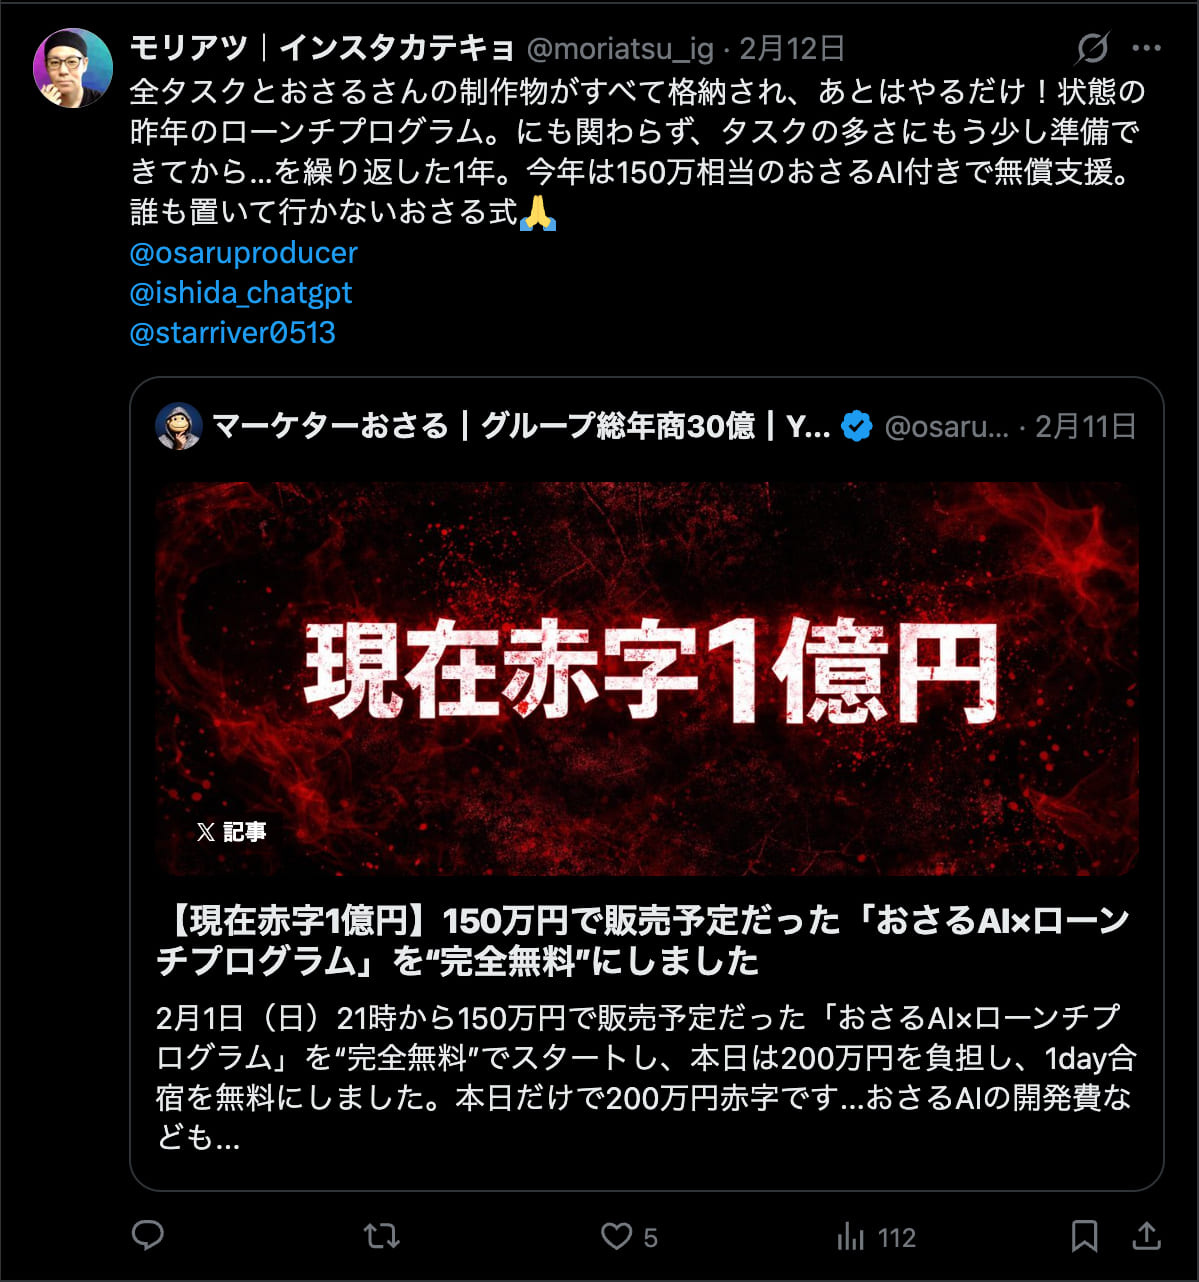Like the post with the heart icon
The image size is (1199, 1282).
coord(616,1237)
